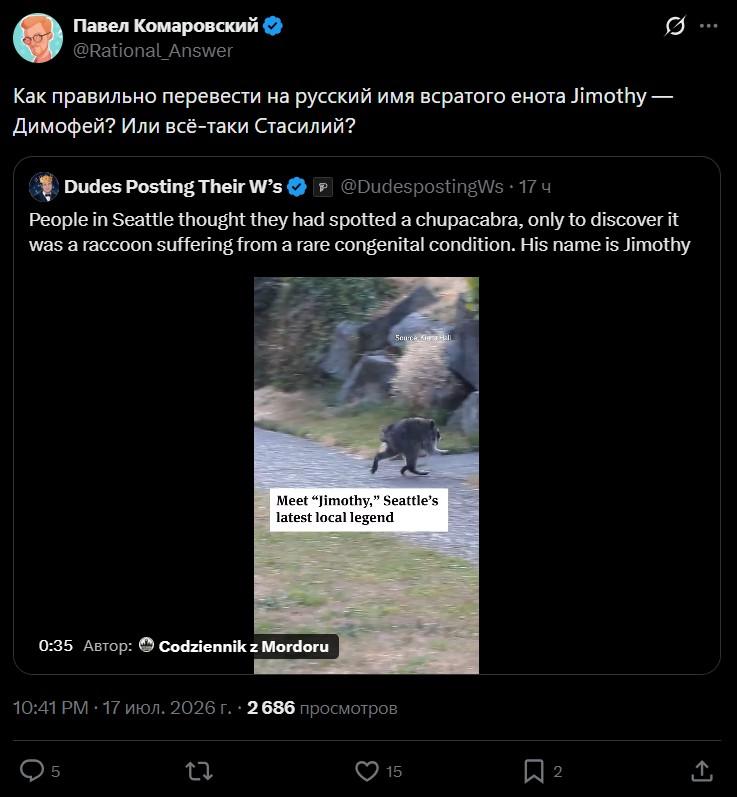The width and height of the screenshot is (737, 797).
Task: Click the 10:41 PM timestamp link
Action: pos(50,708)
